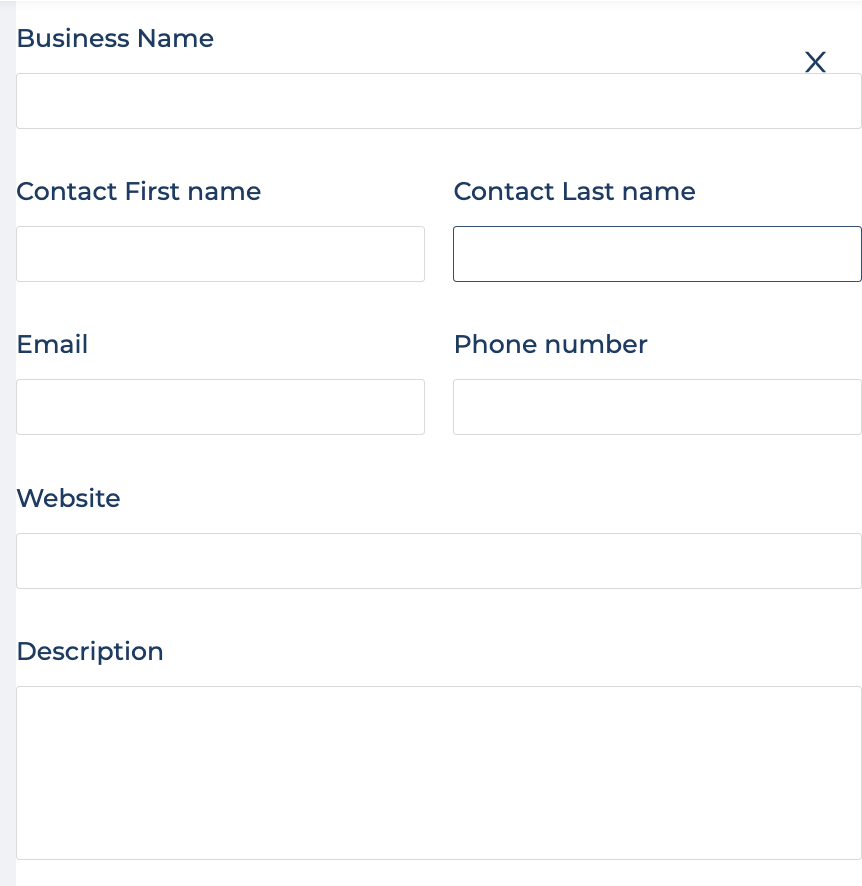Select the highlighted last name text box
This screenshot has width=862, height=886.
point(658,254)
